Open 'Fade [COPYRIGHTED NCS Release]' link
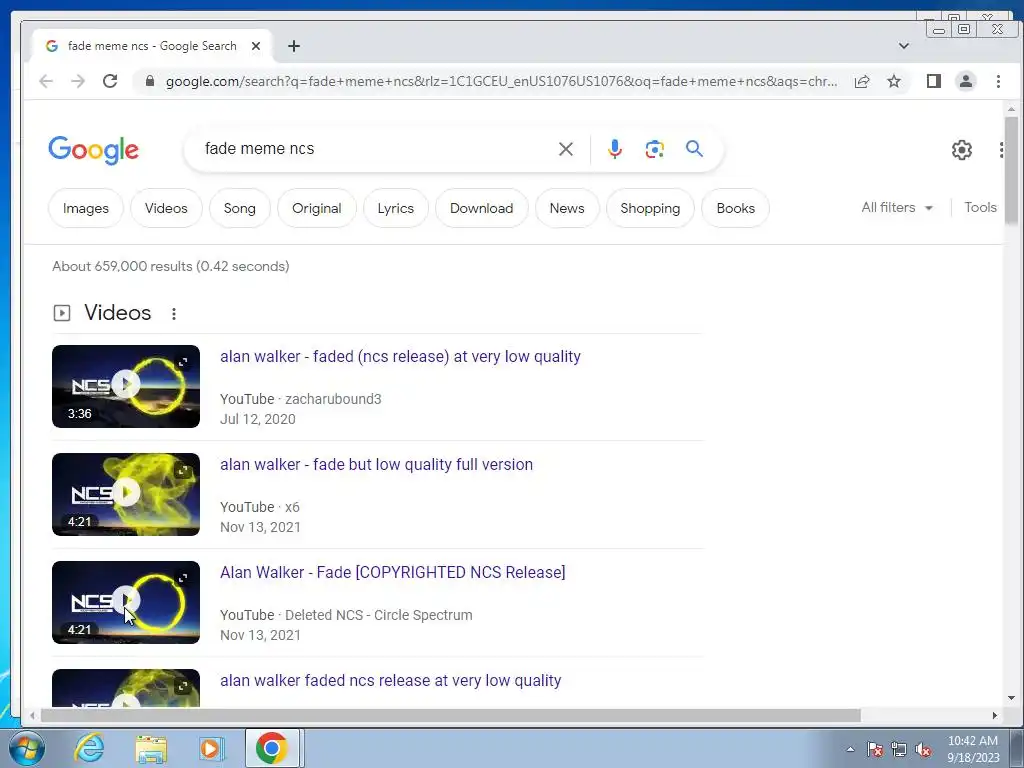This screenshot has height=768, width=1024. [392, 572]
